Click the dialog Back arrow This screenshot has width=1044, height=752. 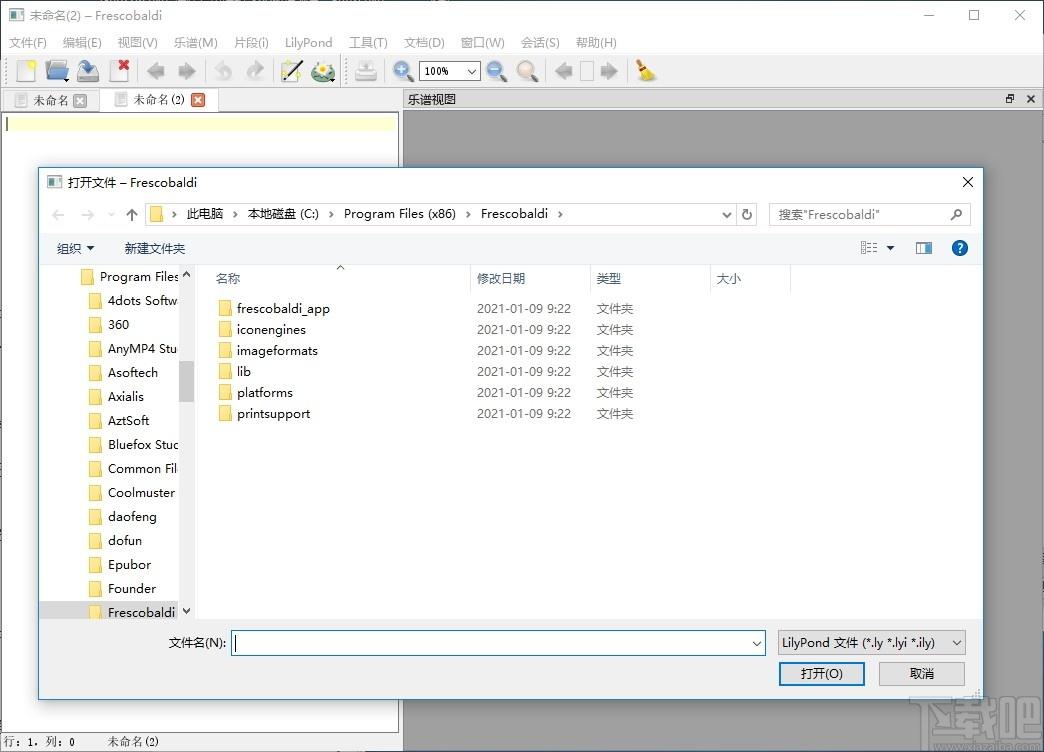(x=59, y=214)
